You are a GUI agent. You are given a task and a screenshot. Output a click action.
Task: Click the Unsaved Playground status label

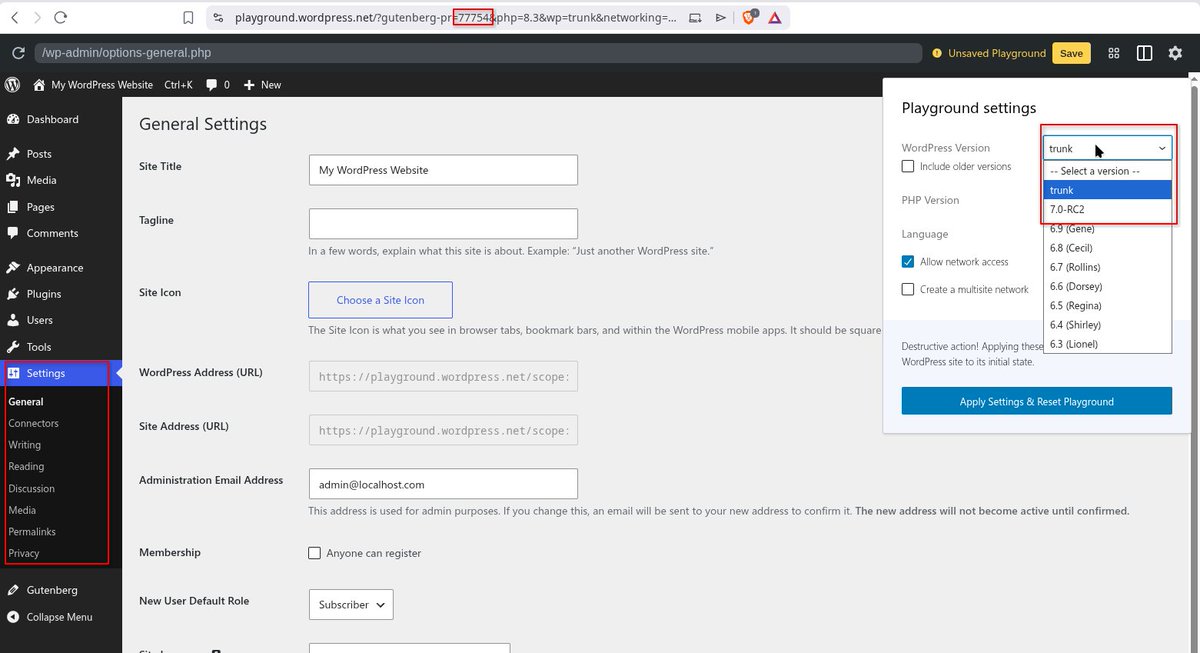[x=989, y=53]
